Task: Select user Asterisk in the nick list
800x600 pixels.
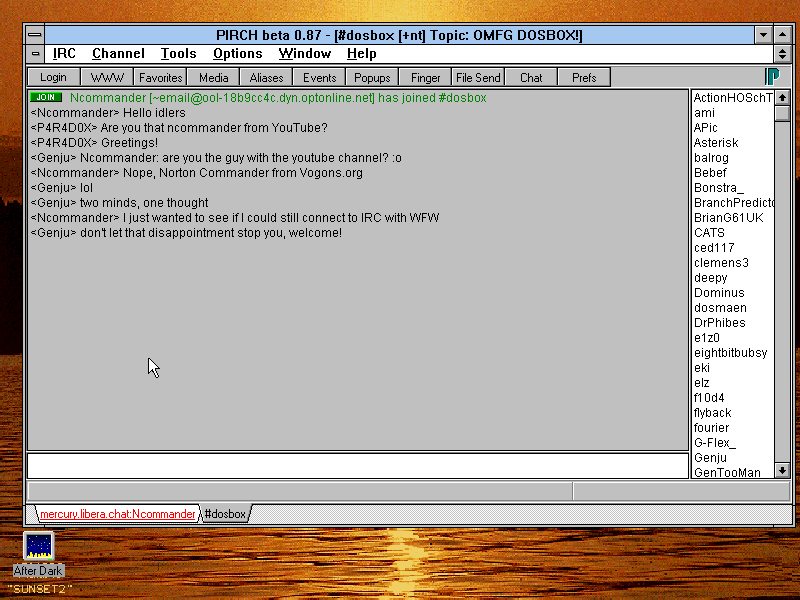Action: pyautogui.click(x=733, y=143)
